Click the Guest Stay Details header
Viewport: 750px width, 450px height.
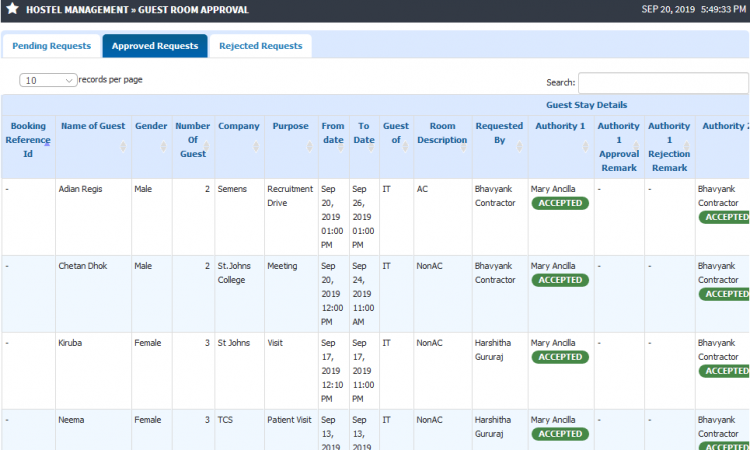point(586,105)
